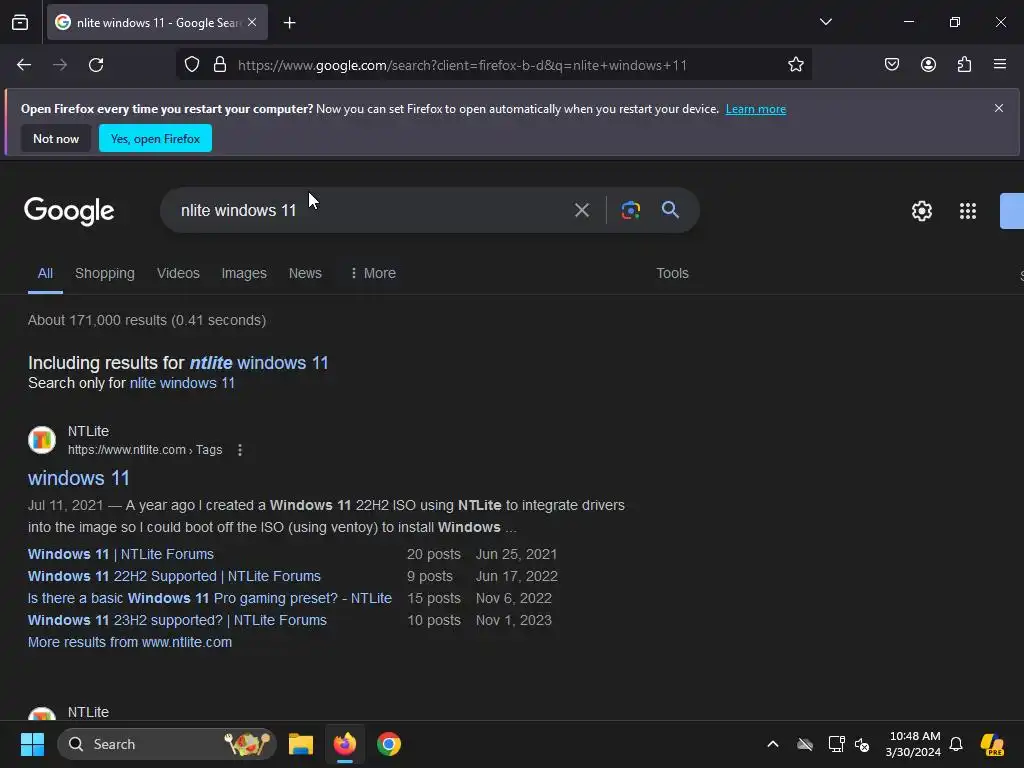The width and height of the screenshot is (1024, 768).
Task: Close the nlite windows 11 tab
Action: tap(252, 22)
